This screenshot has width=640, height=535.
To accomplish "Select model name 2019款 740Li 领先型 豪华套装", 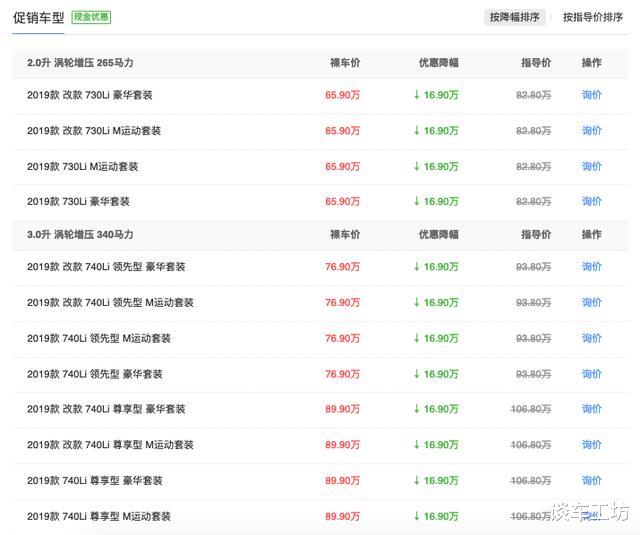I will coord(95,374).
